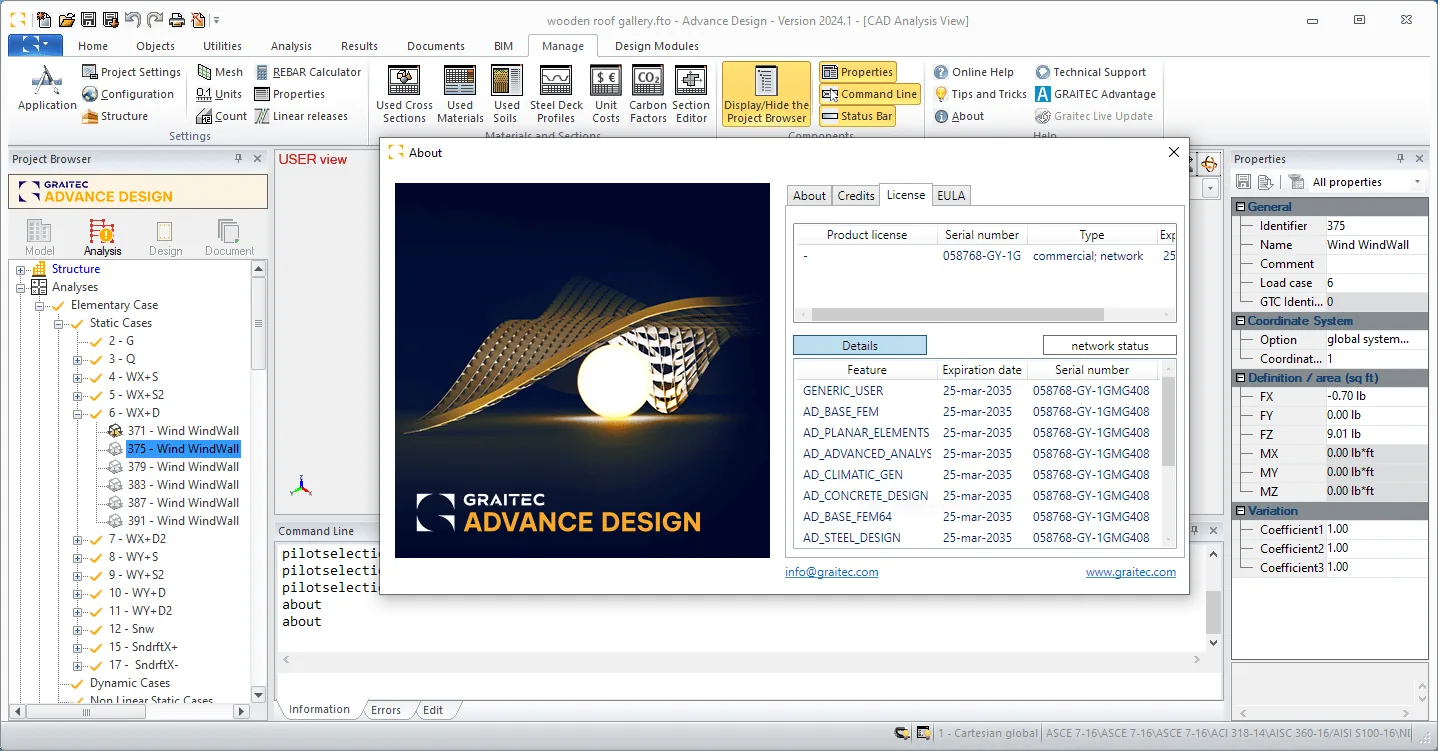Open the Application settings icon
This screenshot has width=1438, height=751.
tap(47, 90)
